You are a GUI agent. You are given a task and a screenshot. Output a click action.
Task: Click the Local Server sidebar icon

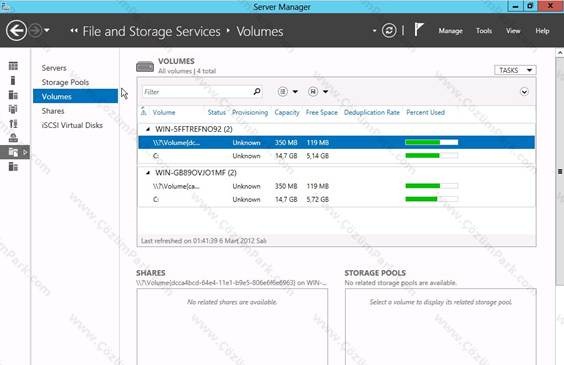pyautogui.click(x=13, y=80)
